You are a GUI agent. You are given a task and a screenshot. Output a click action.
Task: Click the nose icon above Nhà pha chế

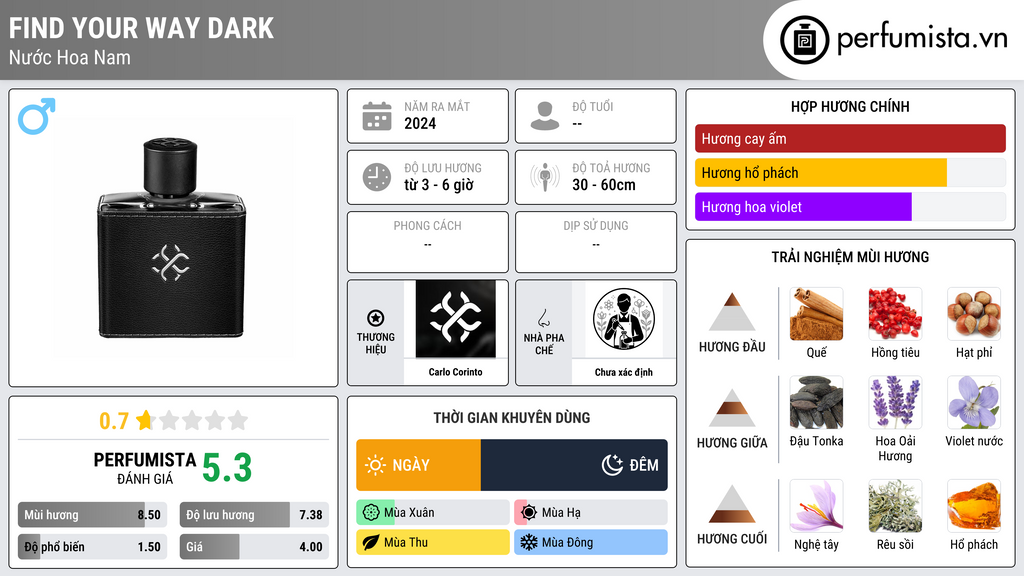click(x=543, y=318)
